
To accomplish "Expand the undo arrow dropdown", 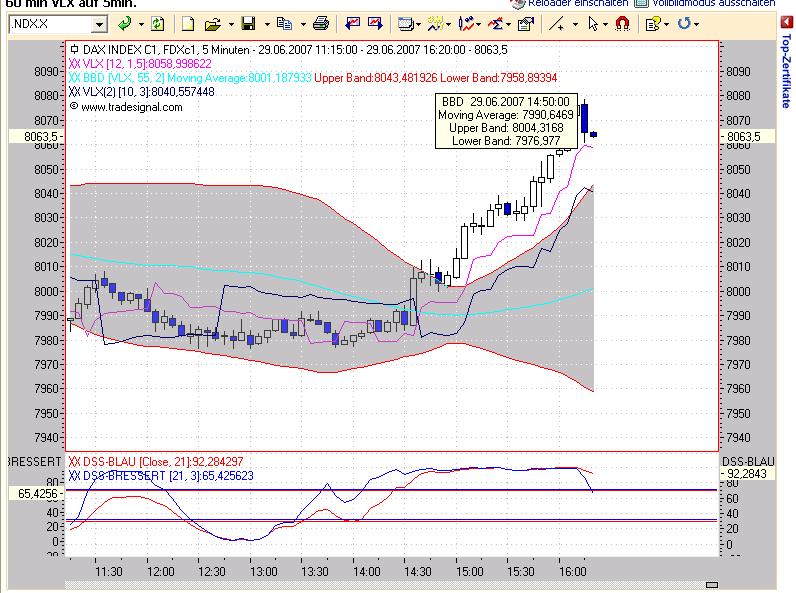I will (x=696, y=24).
